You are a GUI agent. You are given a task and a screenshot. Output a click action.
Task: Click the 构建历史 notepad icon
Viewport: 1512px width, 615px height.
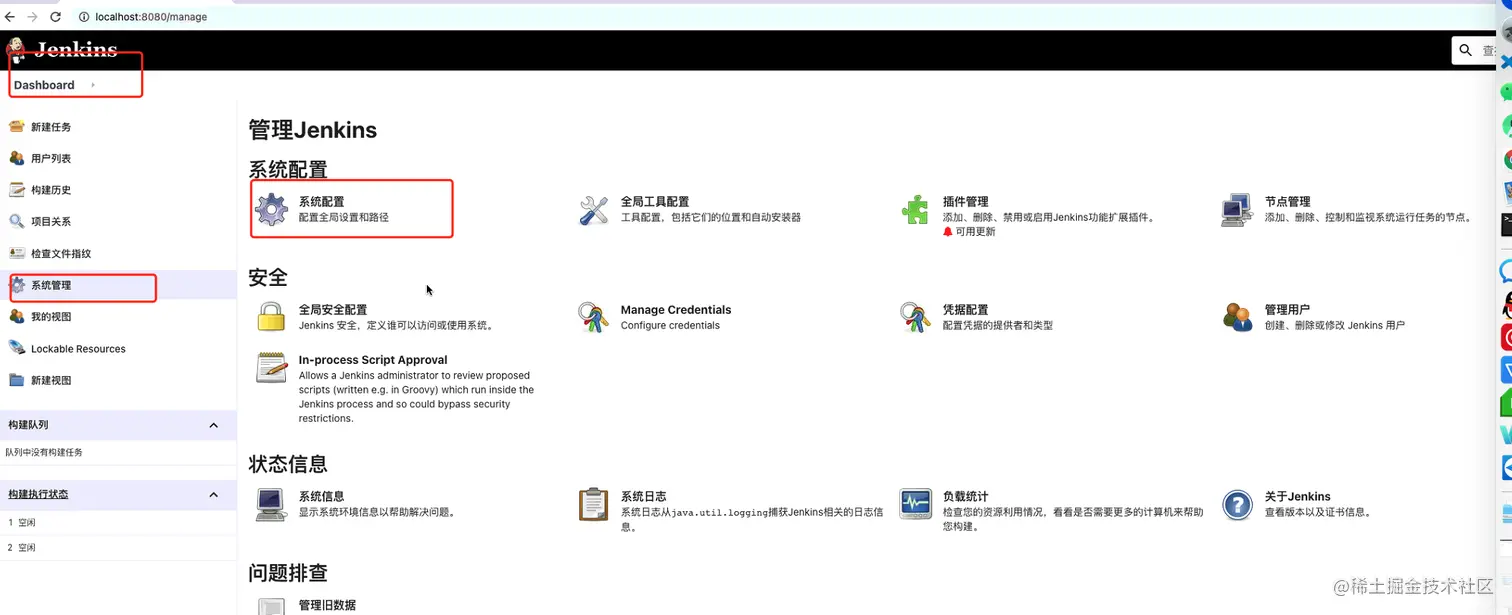coord(16,190)
